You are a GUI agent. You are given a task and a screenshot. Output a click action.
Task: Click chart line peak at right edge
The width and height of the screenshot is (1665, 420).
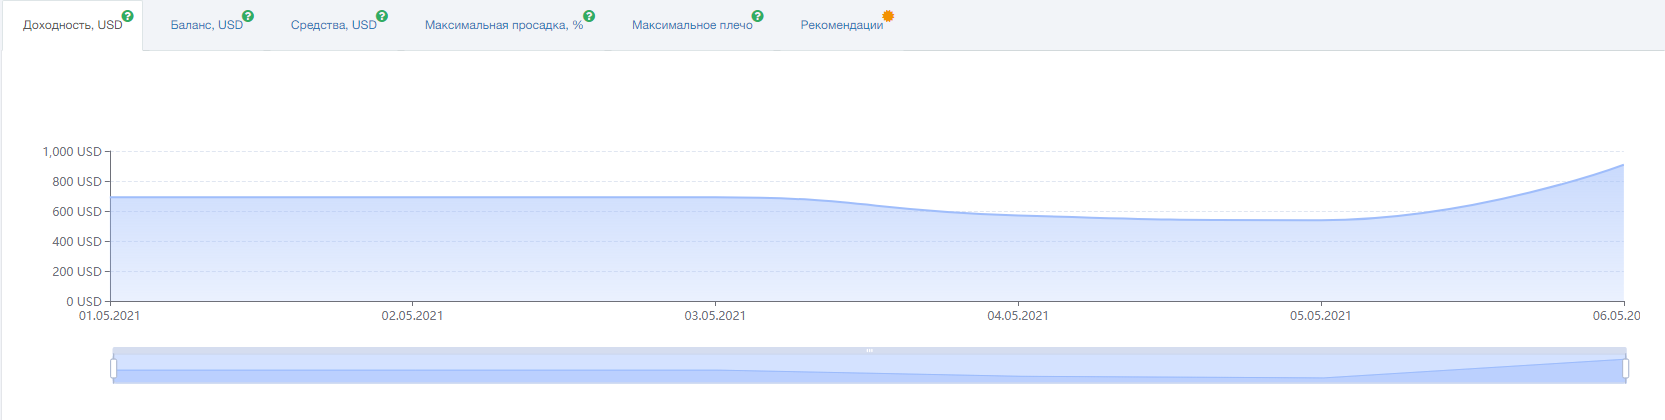point(1622,166)
